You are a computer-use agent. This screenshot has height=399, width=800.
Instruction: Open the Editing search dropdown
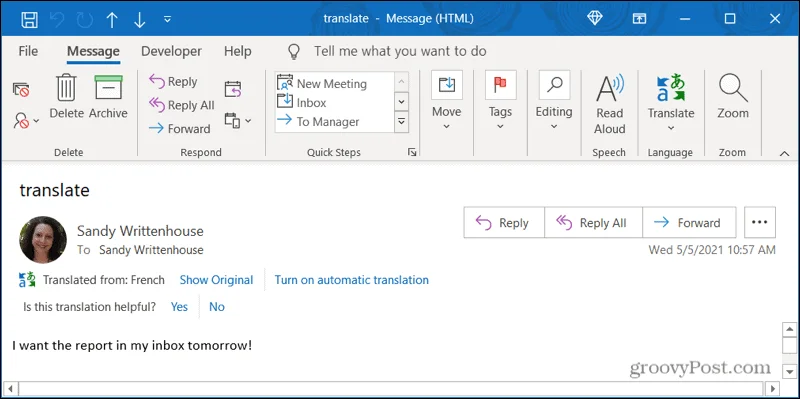[x=554, y=101]
